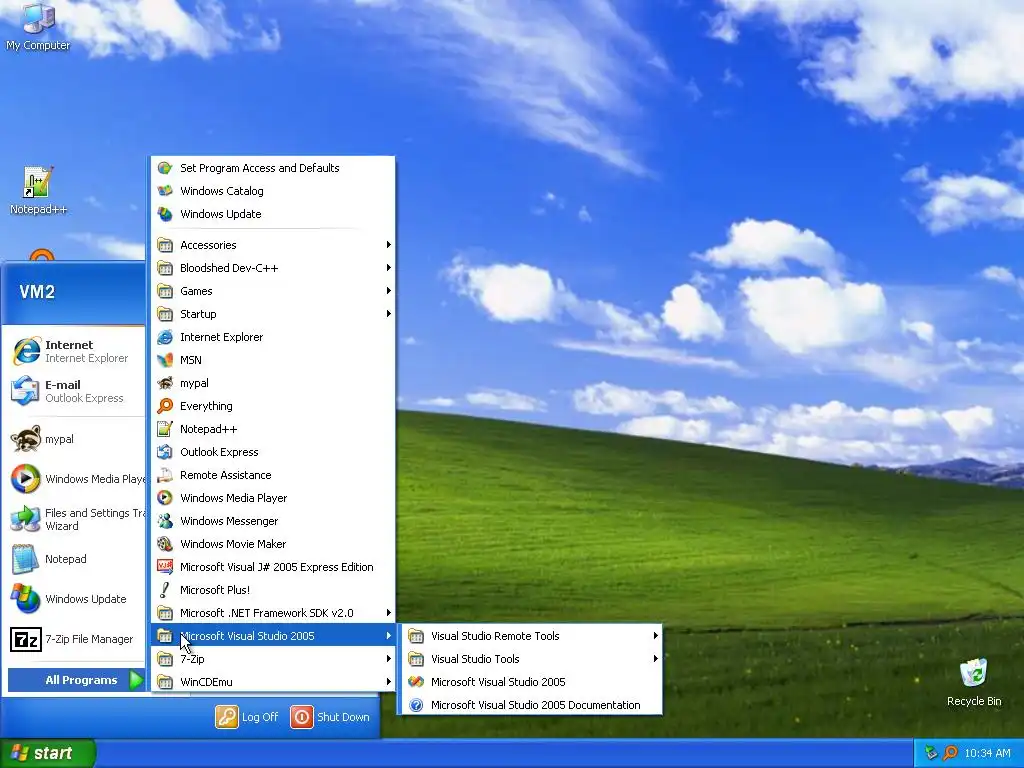Launch mypal in the All Programs menu

273,383
